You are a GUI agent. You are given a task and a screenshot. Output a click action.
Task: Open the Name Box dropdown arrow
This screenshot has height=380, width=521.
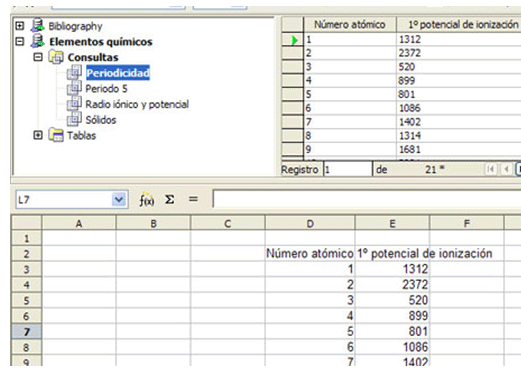click(x=119, y=200)
